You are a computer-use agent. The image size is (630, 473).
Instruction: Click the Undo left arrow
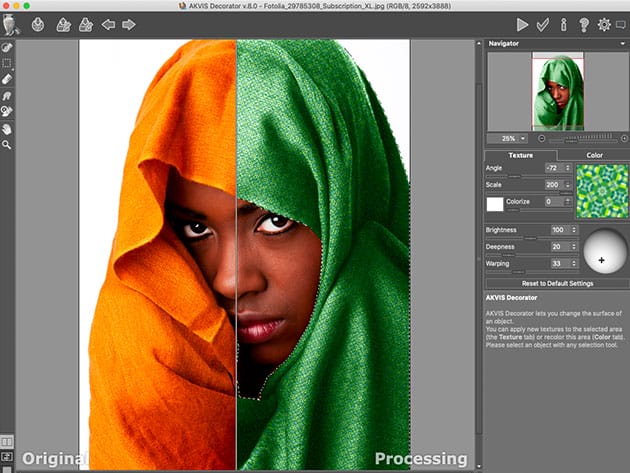point(108,24)
